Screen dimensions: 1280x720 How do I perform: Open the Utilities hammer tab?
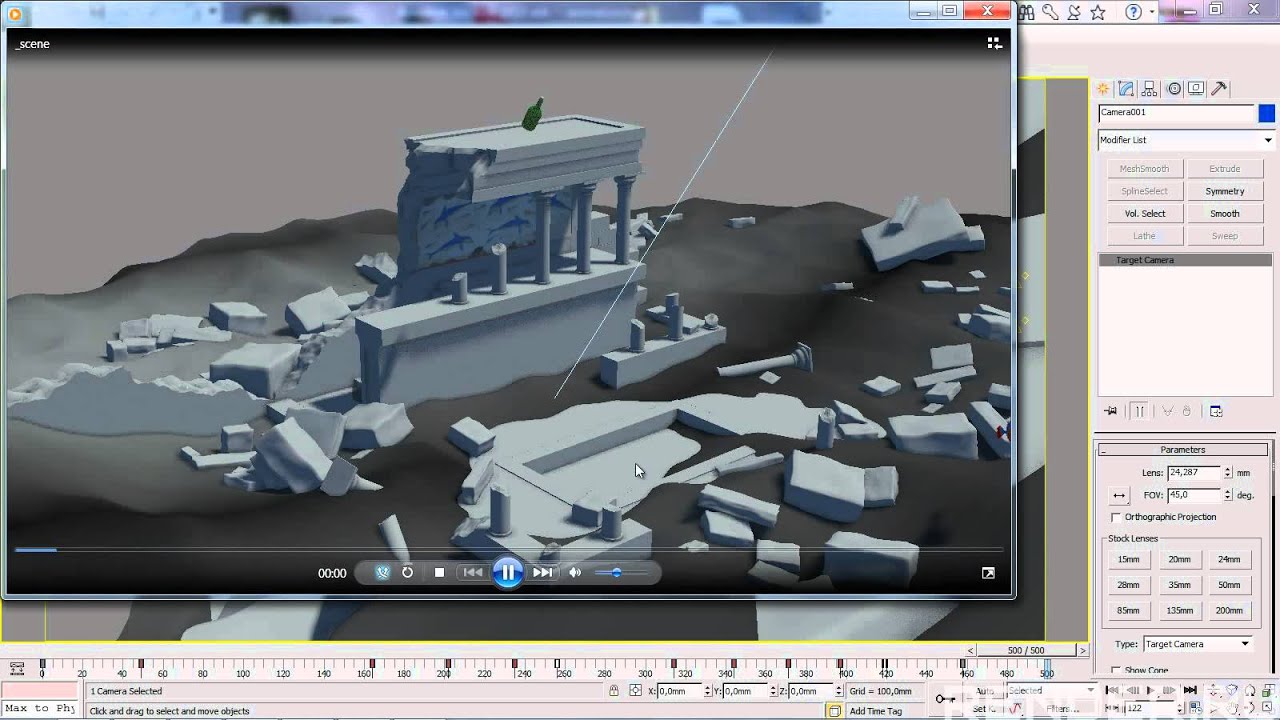pyautogui.click(x=1219, y=88)
